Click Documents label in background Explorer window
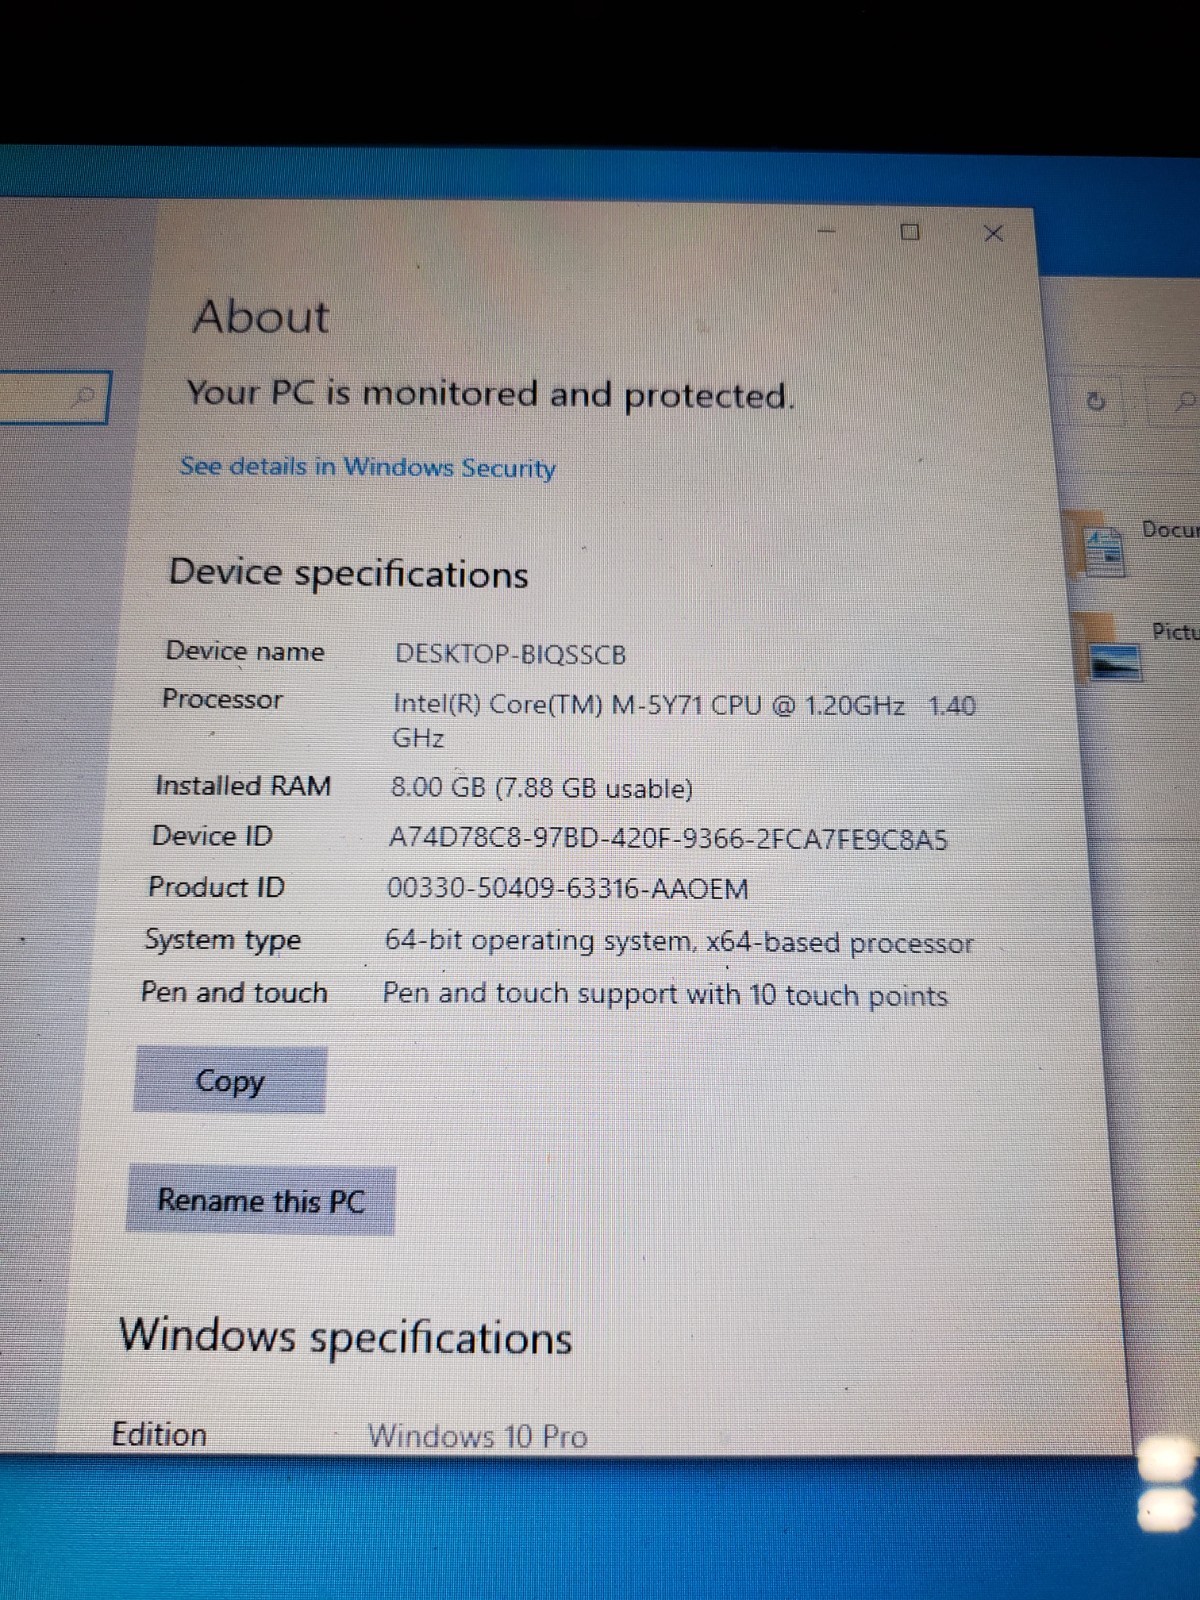This screenshot has height=1600, width=1200. point(1170,529)
